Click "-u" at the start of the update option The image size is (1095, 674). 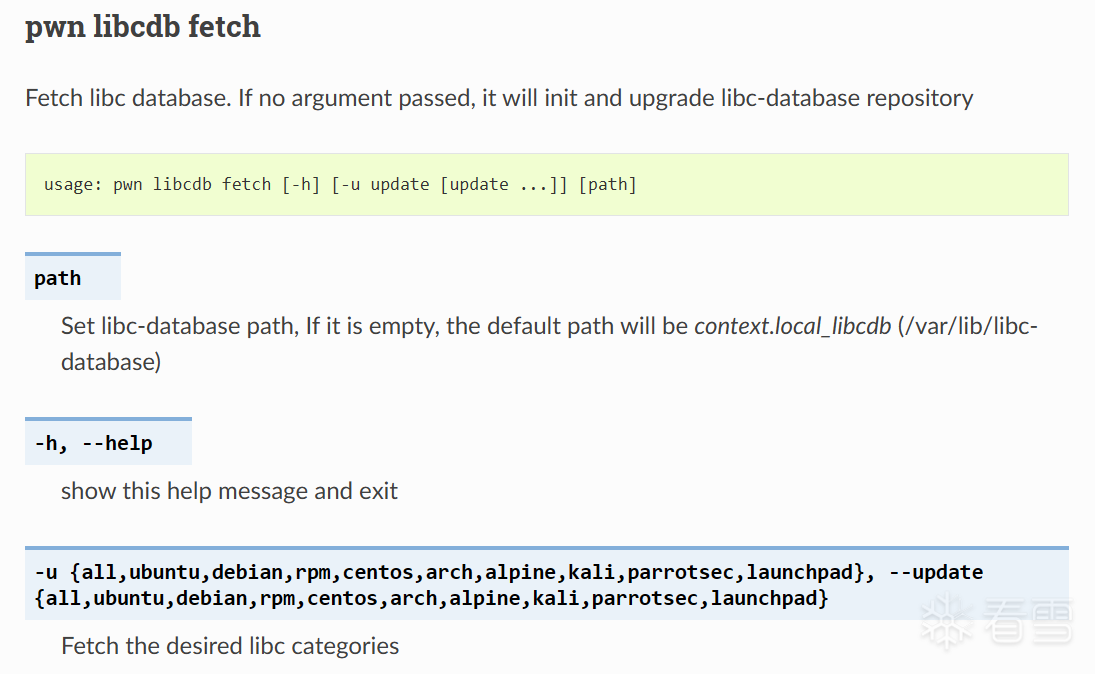[45, 573]
